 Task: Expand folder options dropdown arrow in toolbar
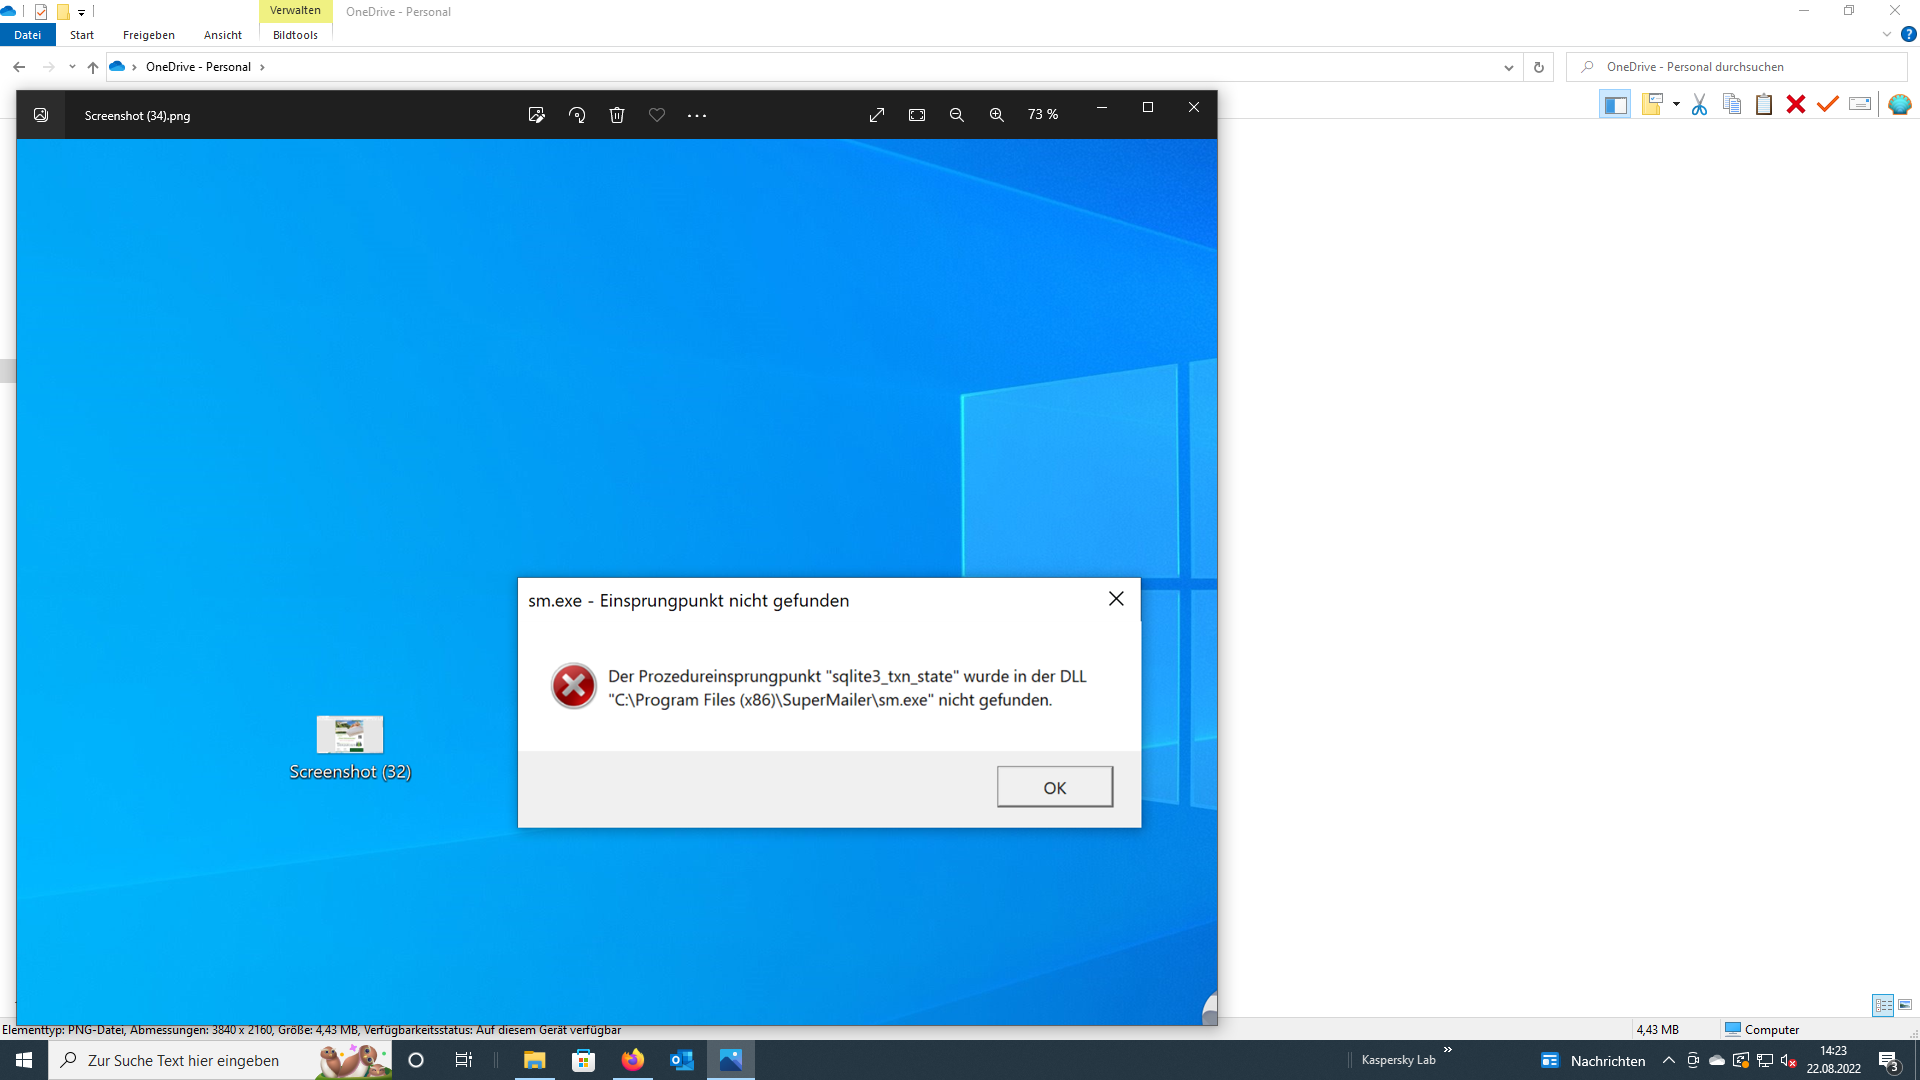1676,104
